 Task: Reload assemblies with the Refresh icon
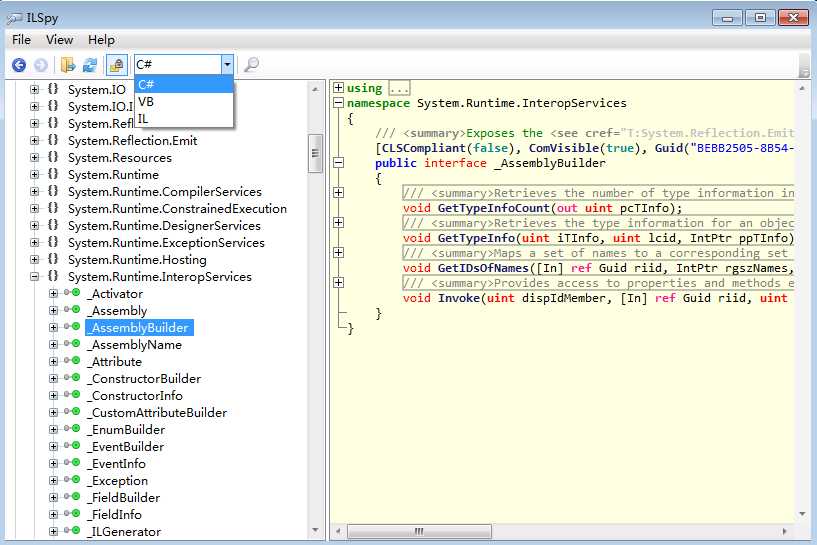pyautogui.click(x=90, y=65)
